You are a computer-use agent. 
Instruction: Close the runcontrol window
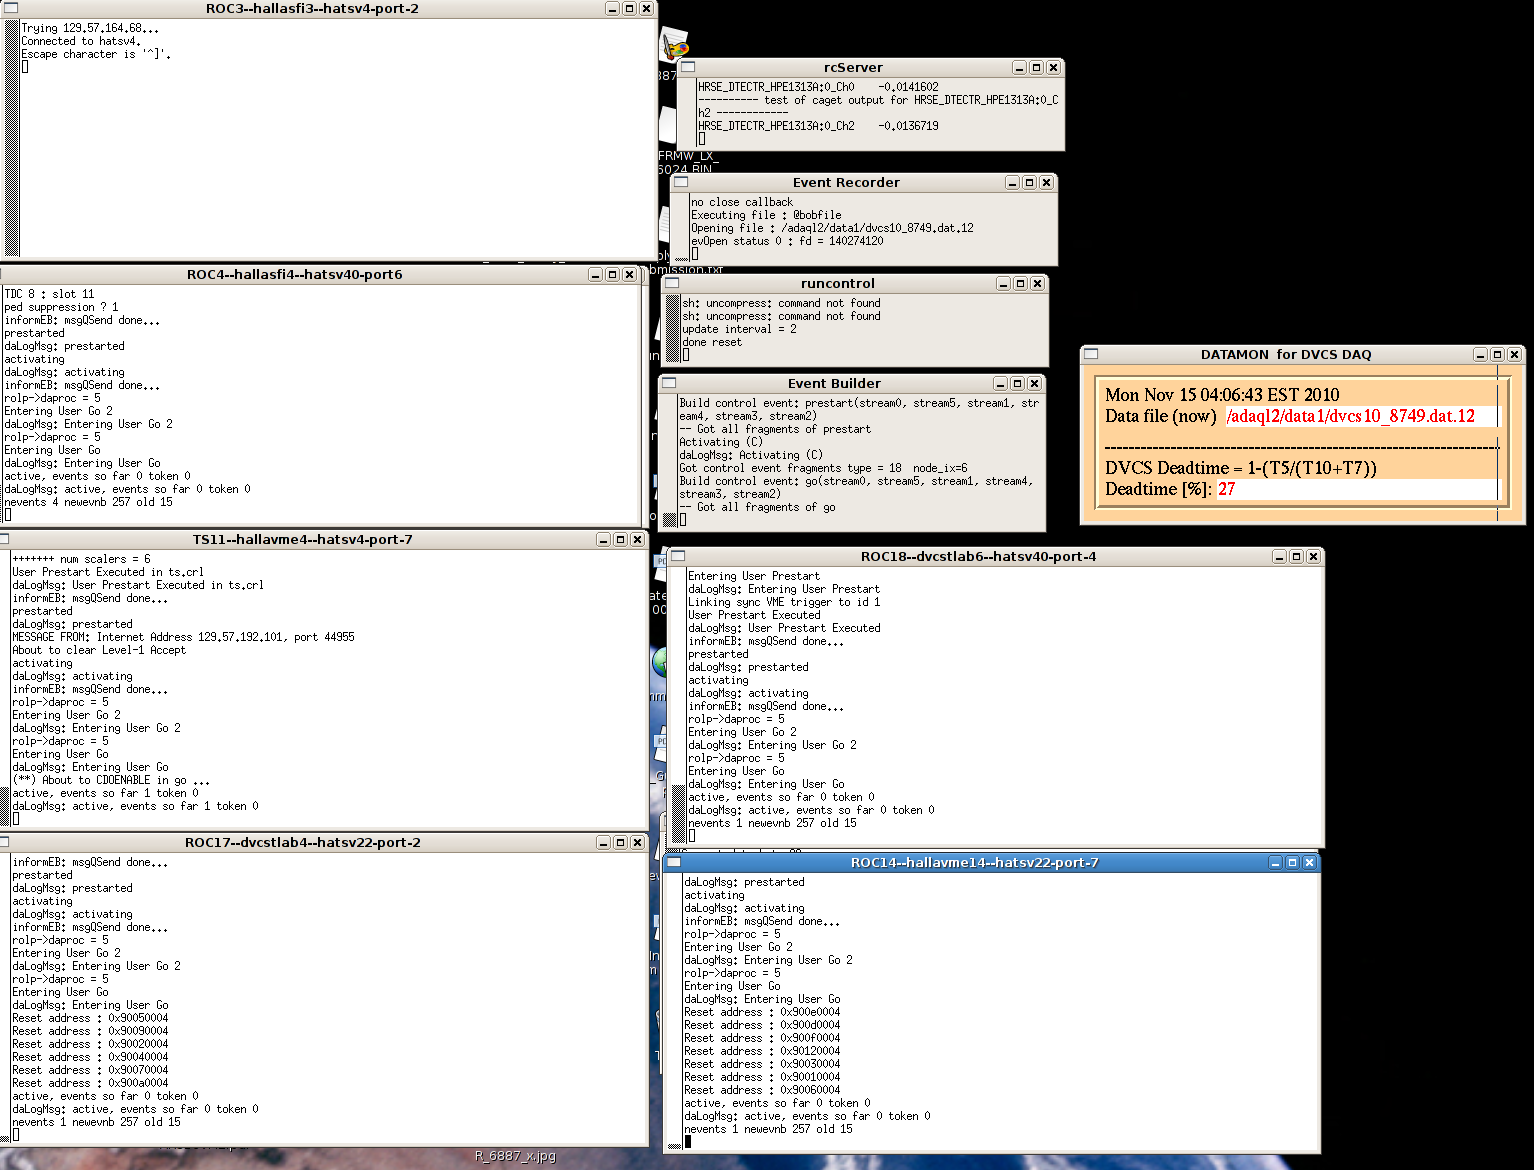point(1037,283)
